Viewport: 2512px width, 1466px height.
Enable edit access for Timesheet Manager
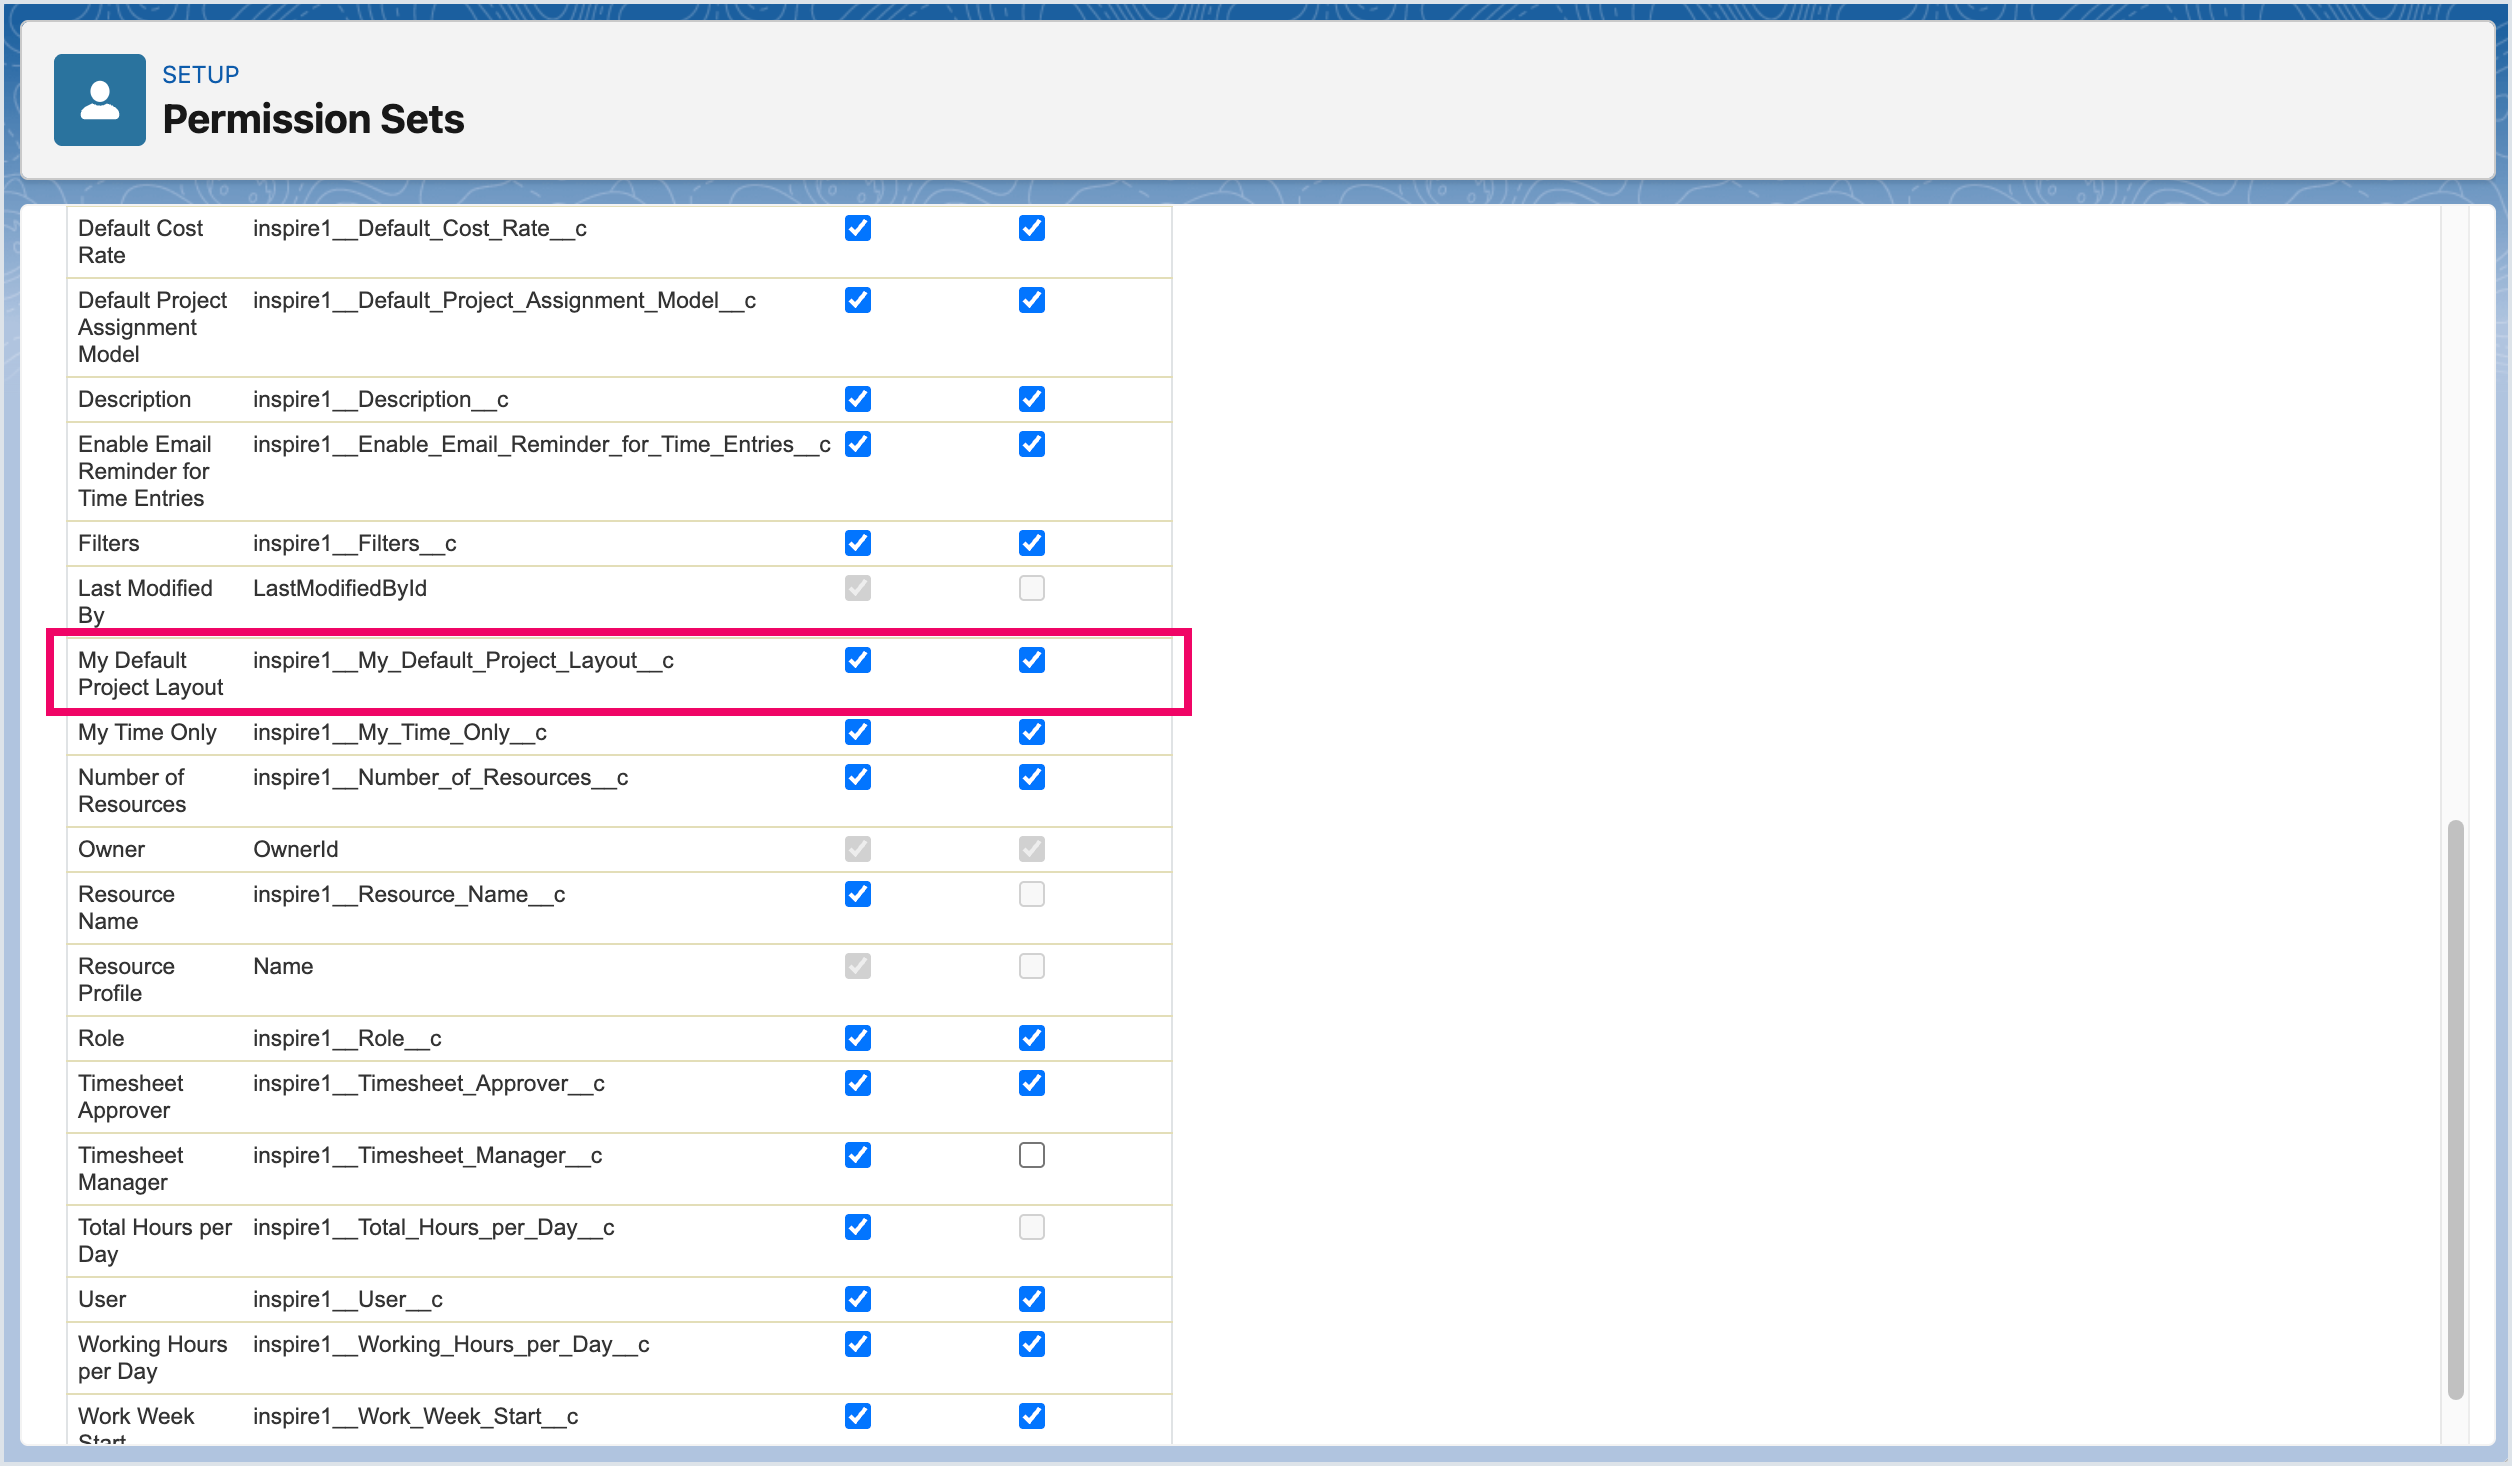1031,1156
